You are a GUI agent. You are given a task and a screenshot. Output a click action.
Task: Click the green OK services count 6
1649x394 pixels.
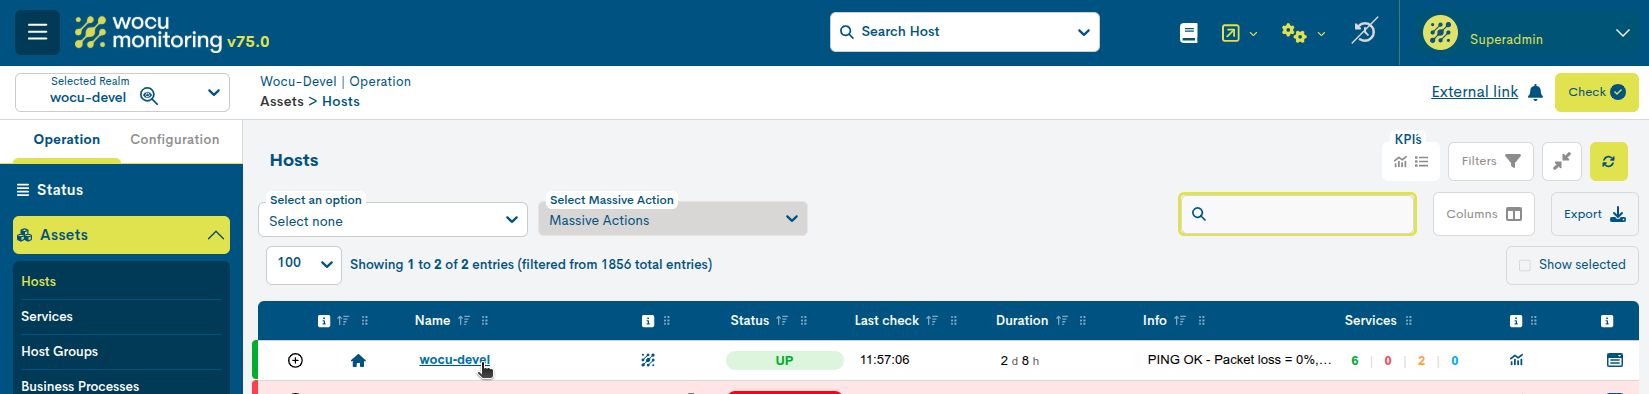coord(1355,361)
